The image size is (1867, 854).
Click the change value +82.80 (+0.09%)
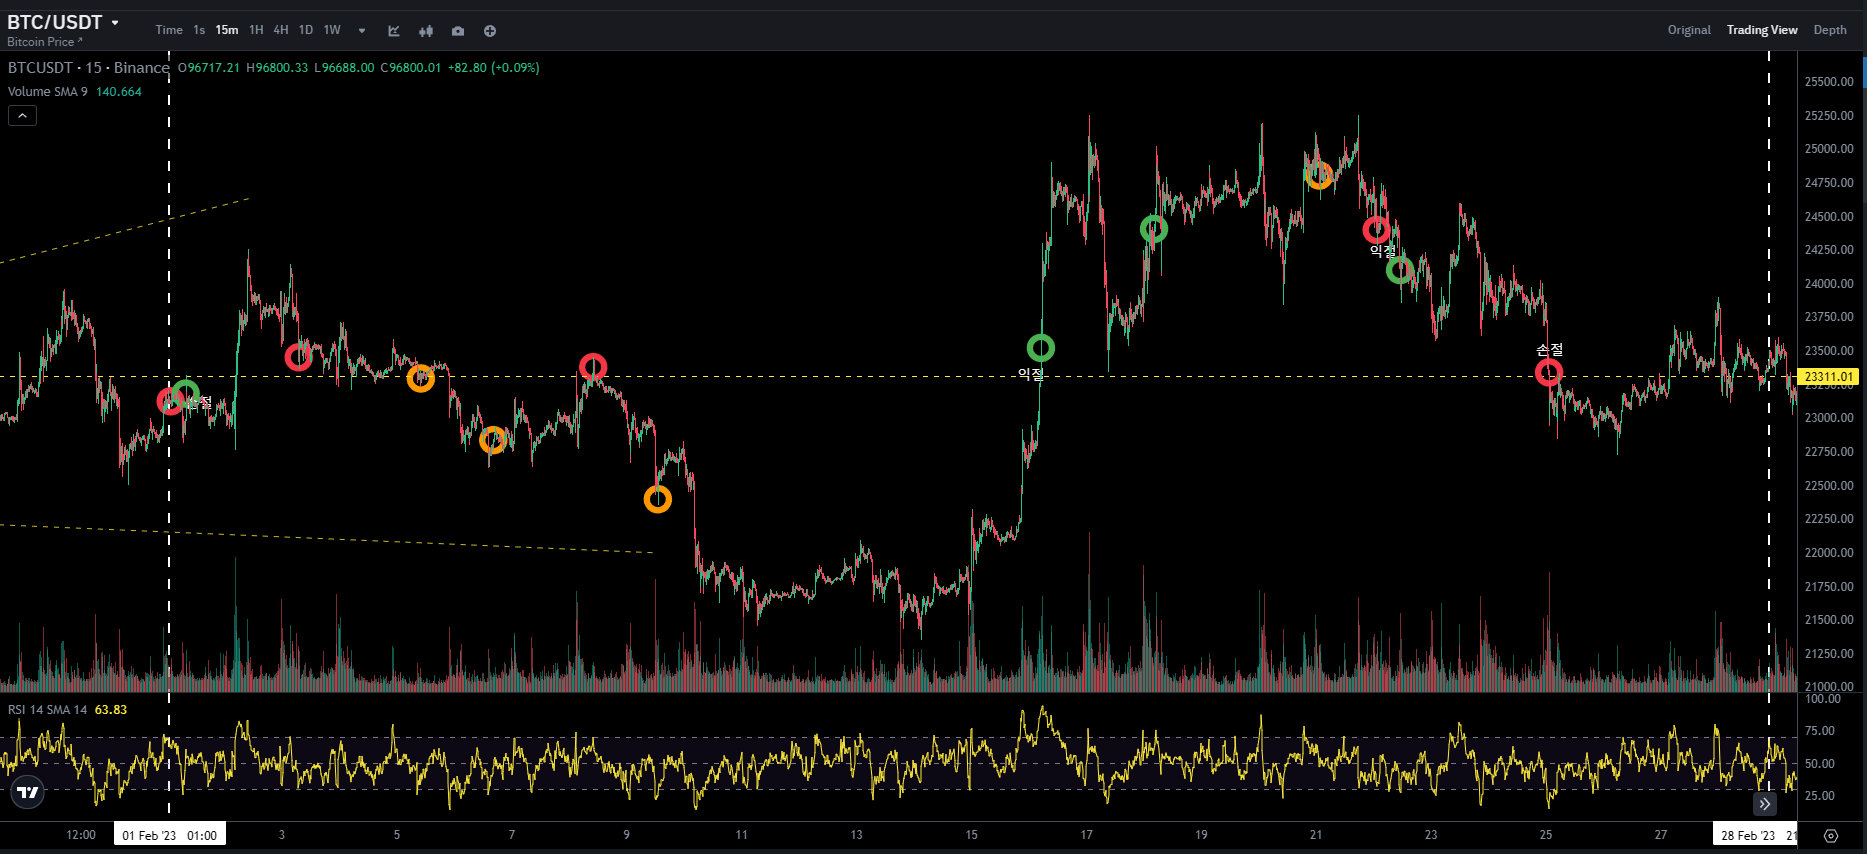point(493,68)
